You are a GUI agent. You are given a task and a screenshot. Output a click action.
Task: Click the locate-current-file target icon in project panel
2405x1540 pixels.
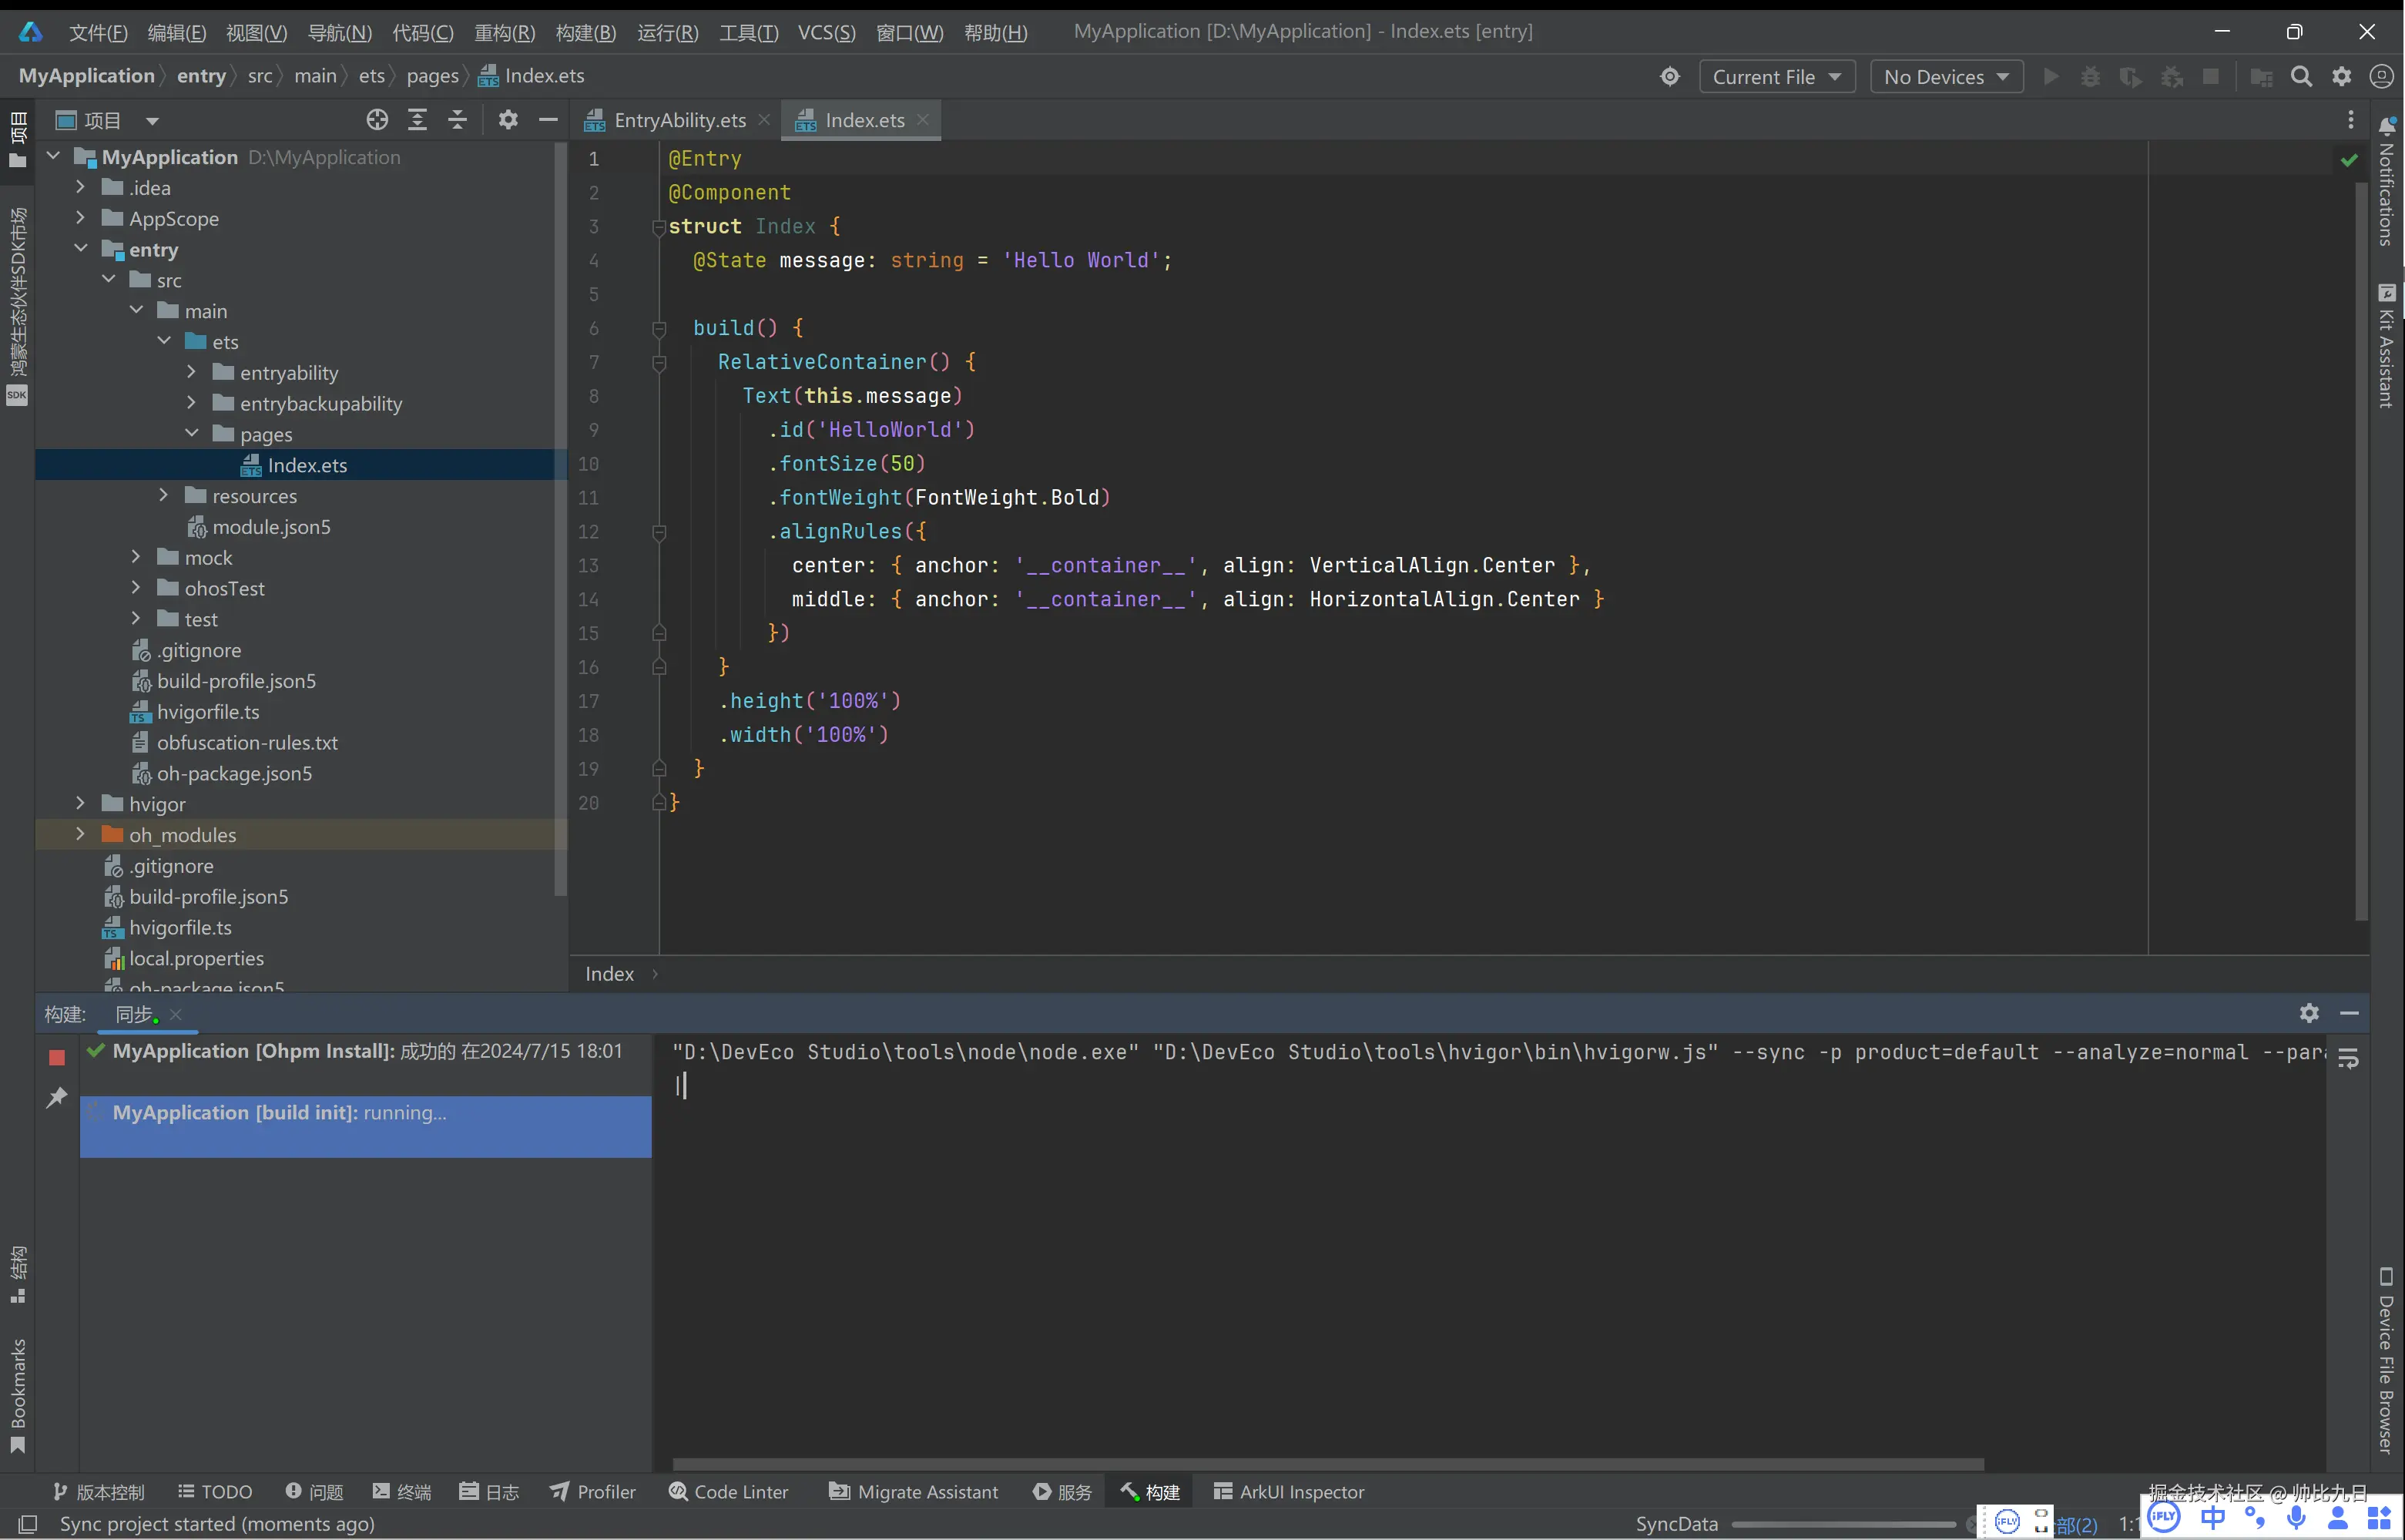coord(377,120)
